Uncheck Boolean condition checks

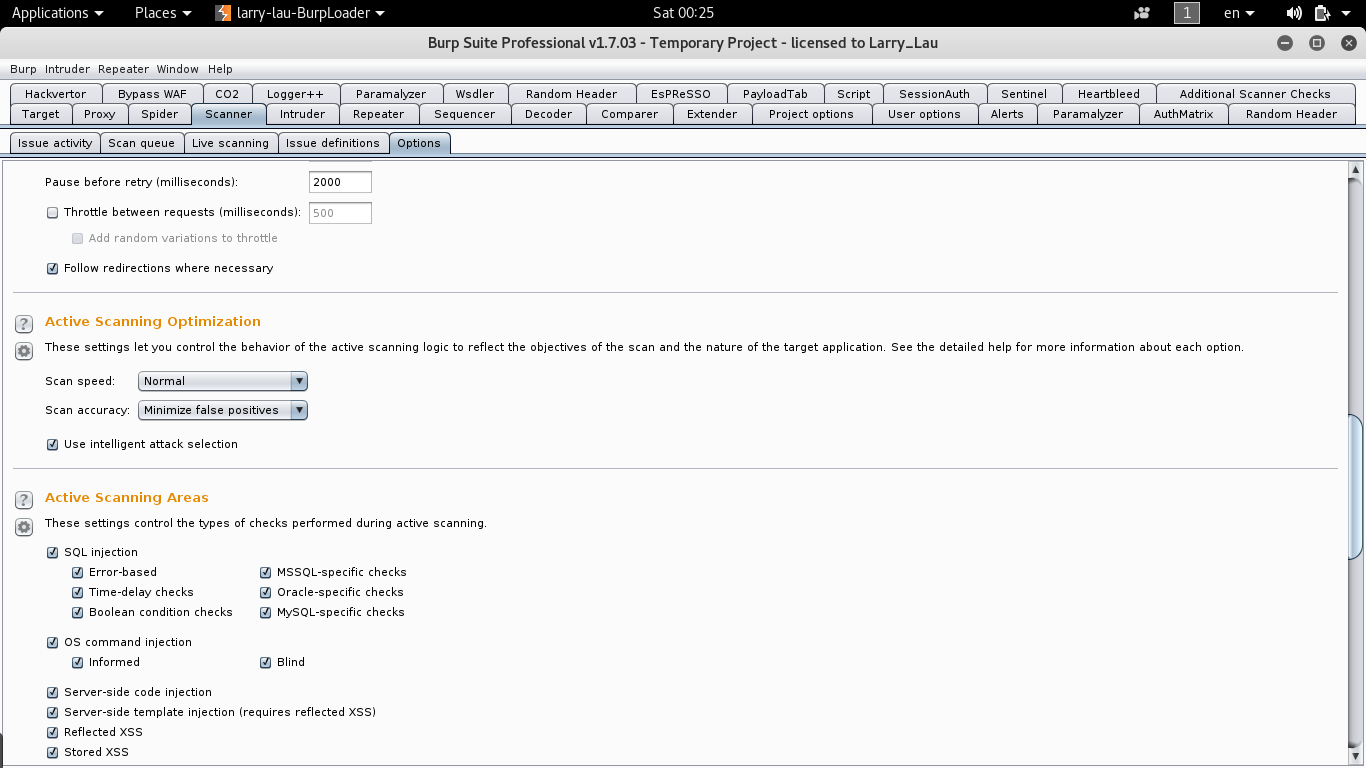[78, 613]
